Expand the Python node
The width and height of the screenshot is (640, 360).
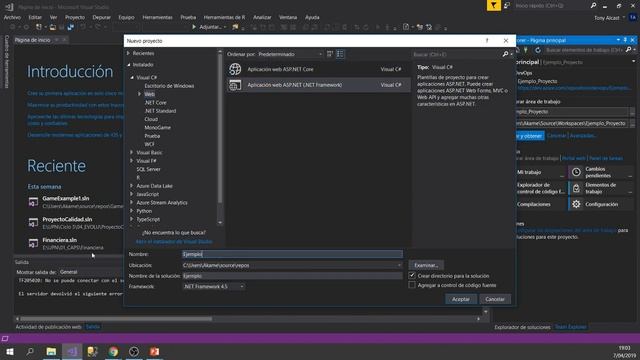pos(131,211)
